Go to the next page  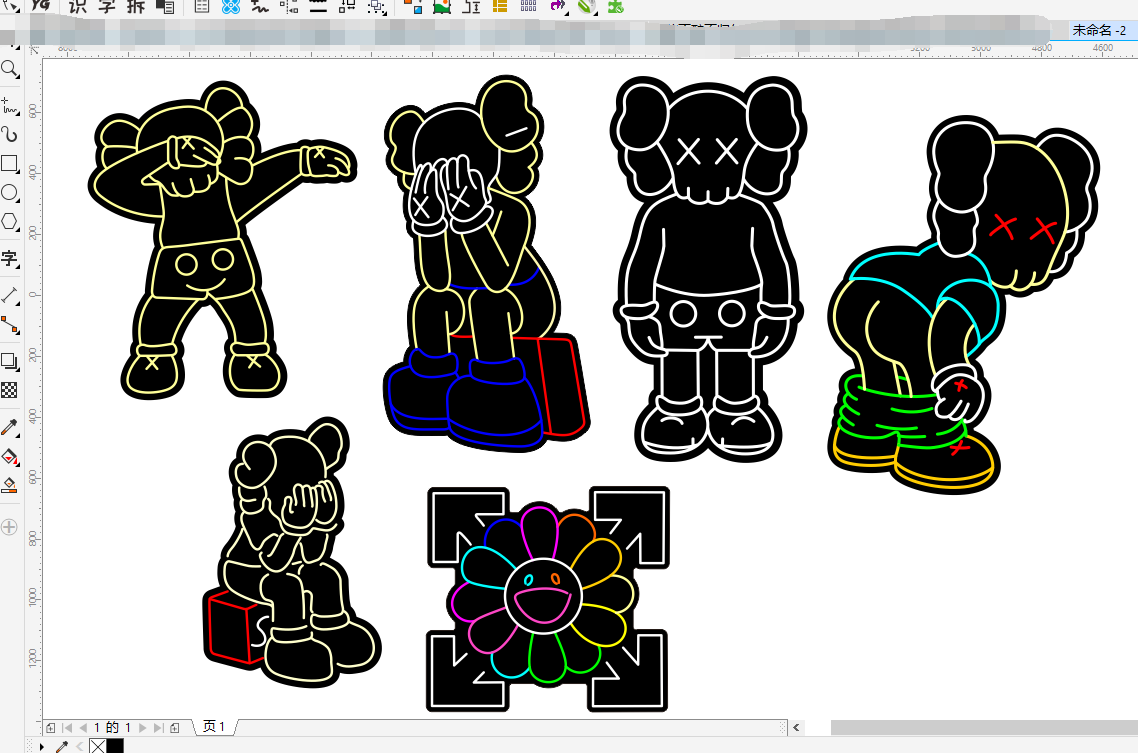tap(142, 728)
